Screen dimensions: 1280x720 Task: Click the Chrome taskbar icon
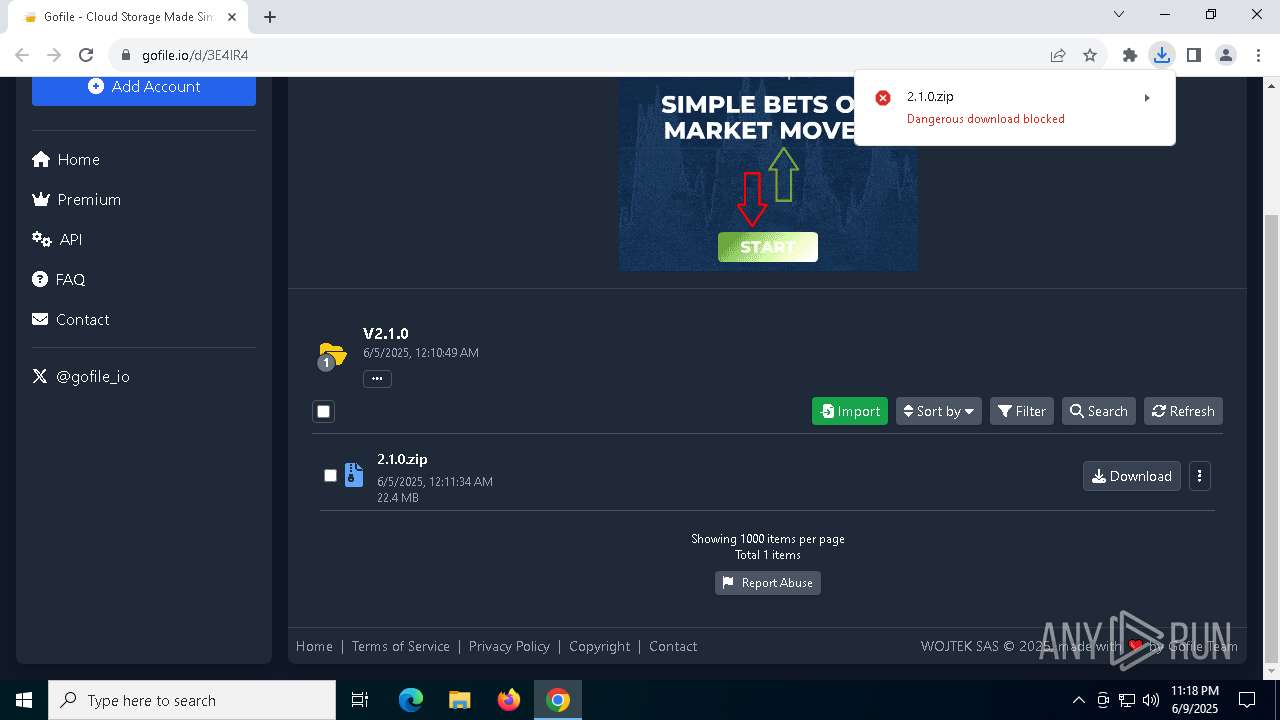pyautogui.click(x=558, y=700)
